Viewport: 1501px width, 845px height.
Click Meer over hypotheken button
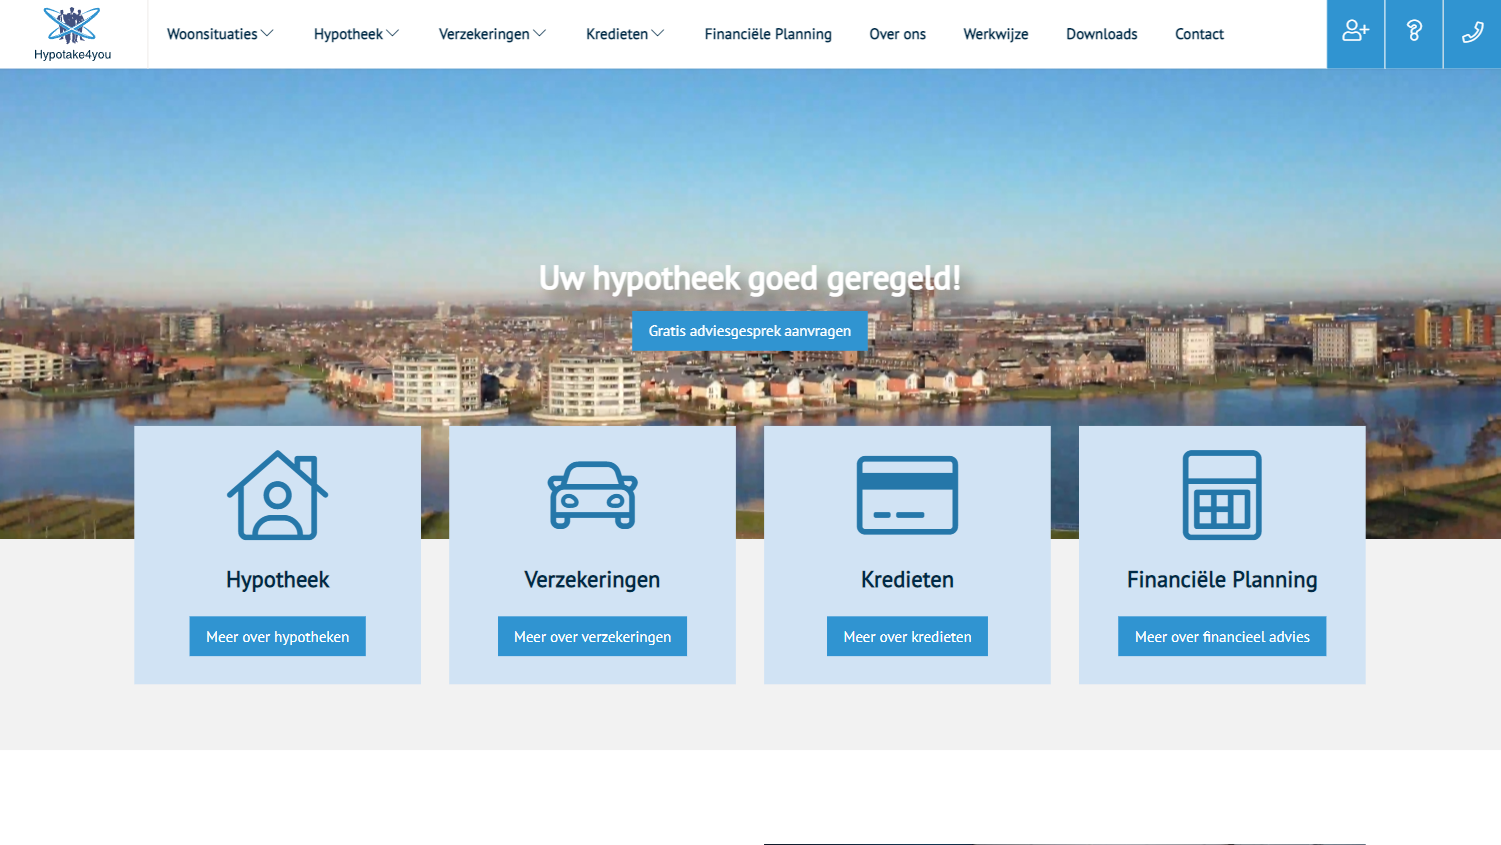tap(278, 636)
